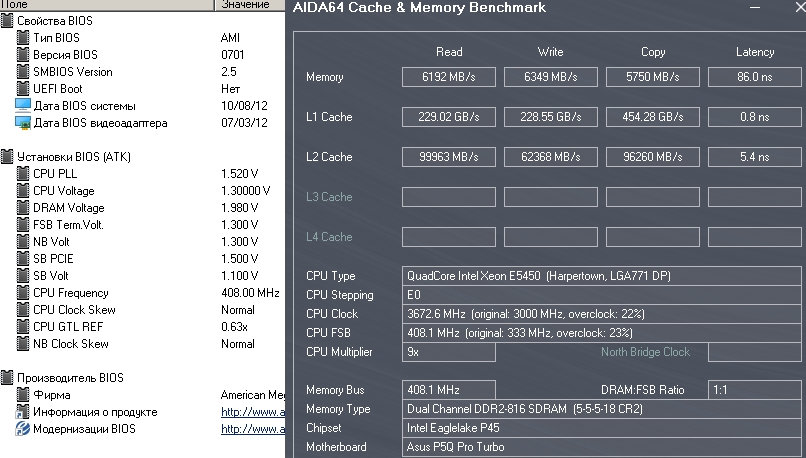Click the L2 Cache Copy value 96260 MB/s
This screenshot has width=806, height=458.
653,157
